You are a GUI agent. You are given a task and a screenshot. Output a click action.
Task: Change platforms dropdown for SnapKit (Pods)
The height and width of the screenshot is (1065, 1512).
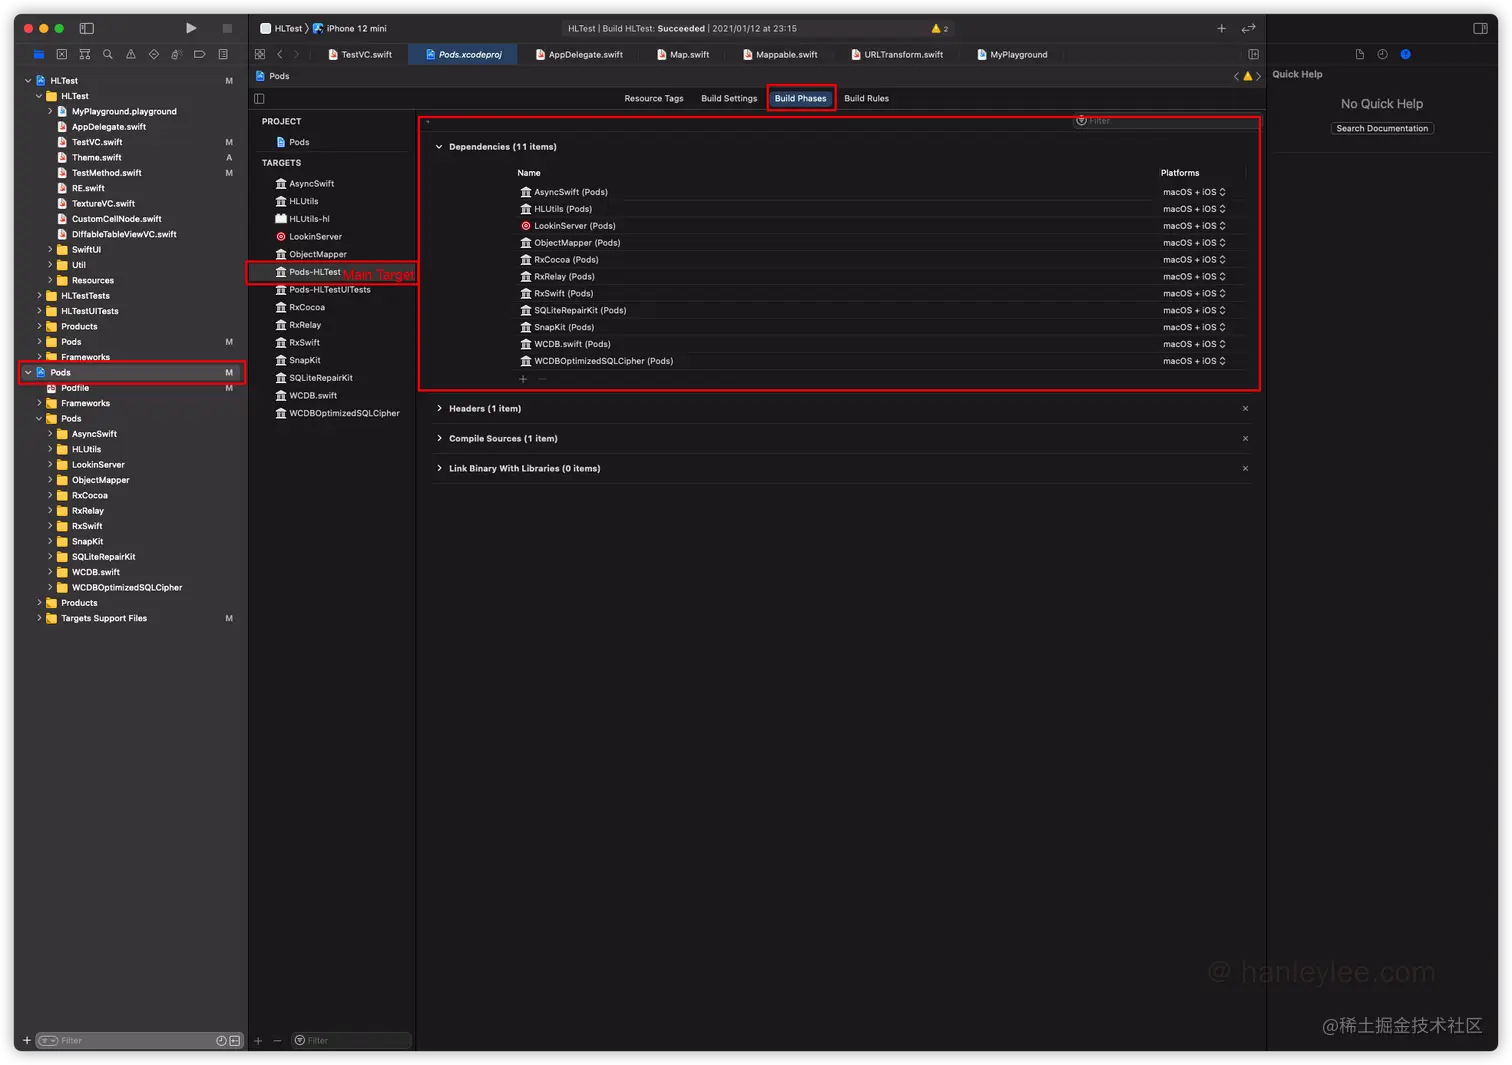[x=1194, y=327]
